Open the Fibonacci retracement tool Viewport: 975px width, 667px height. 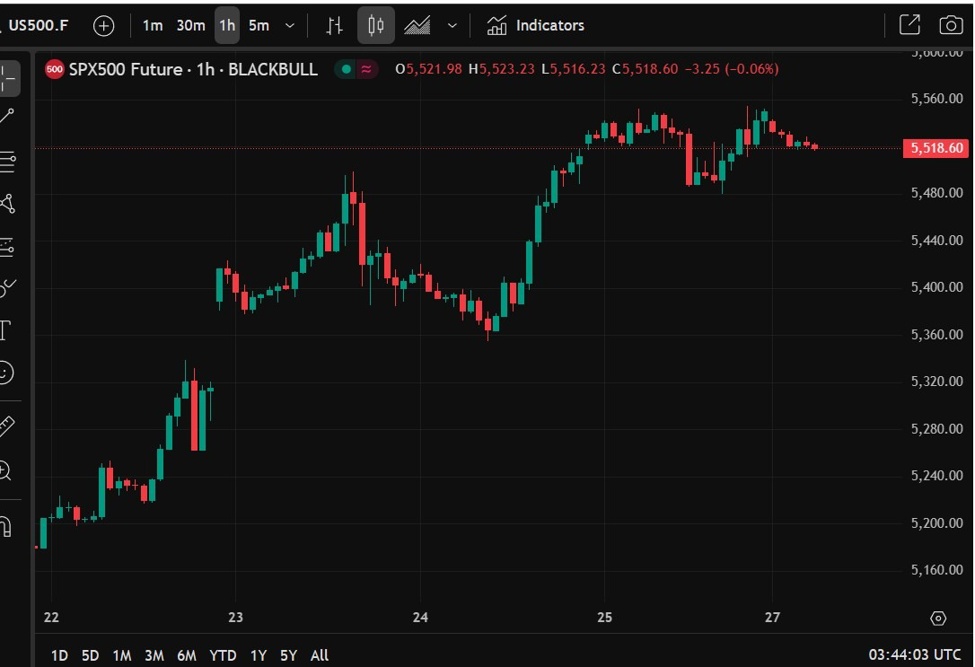pos(9,160)
